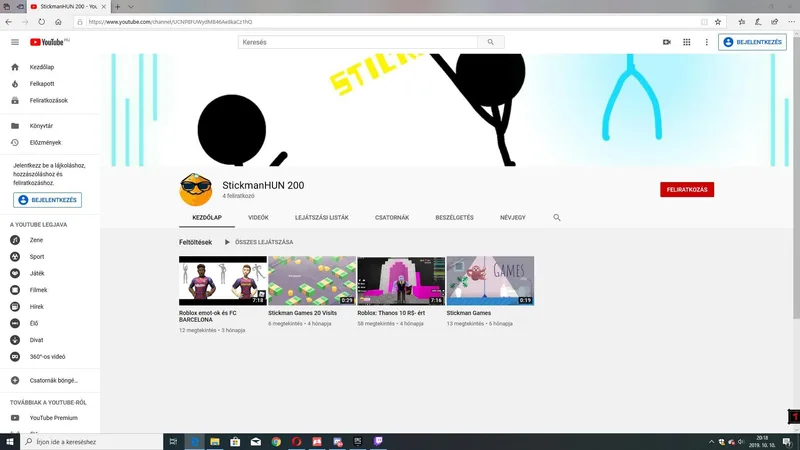
Task: Open Edge reading view icon
Action: (x=704, y=22)
